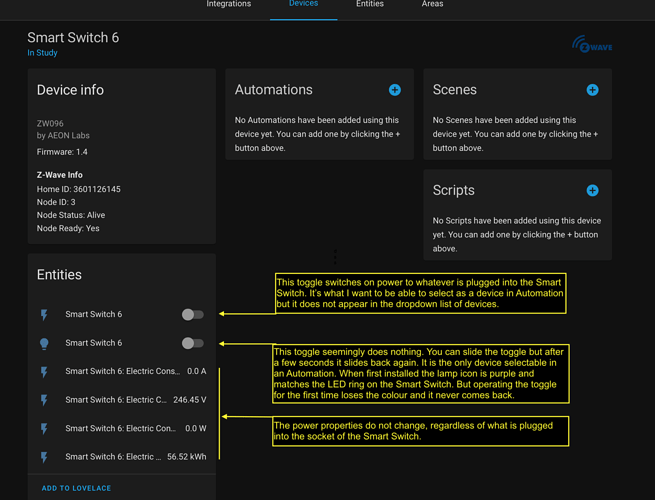Click the flash icon beside first Smart Switch 6
This screenshot has height=500, width=655.
(x=44, y=315)
